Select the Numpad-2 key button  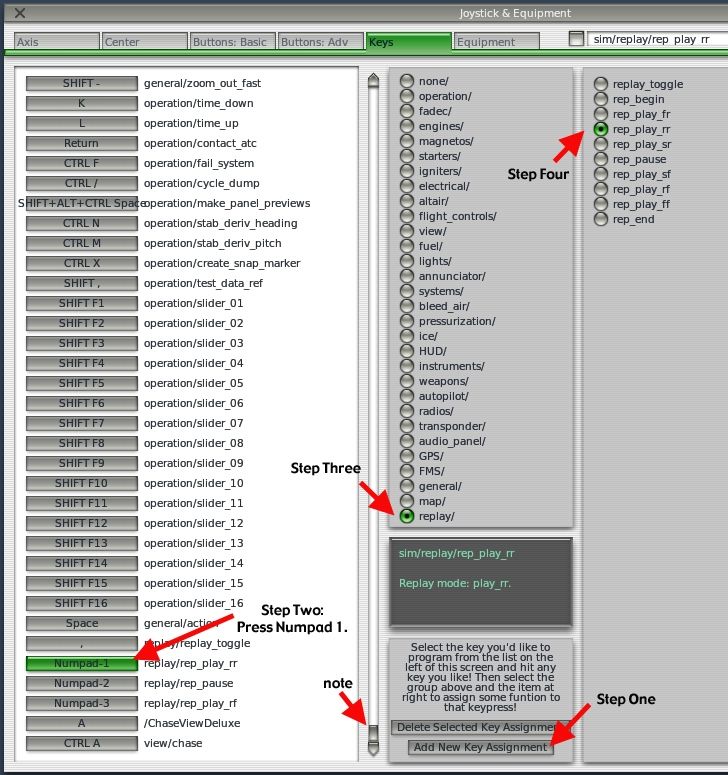pyautogui.click(x=82, y=683)
